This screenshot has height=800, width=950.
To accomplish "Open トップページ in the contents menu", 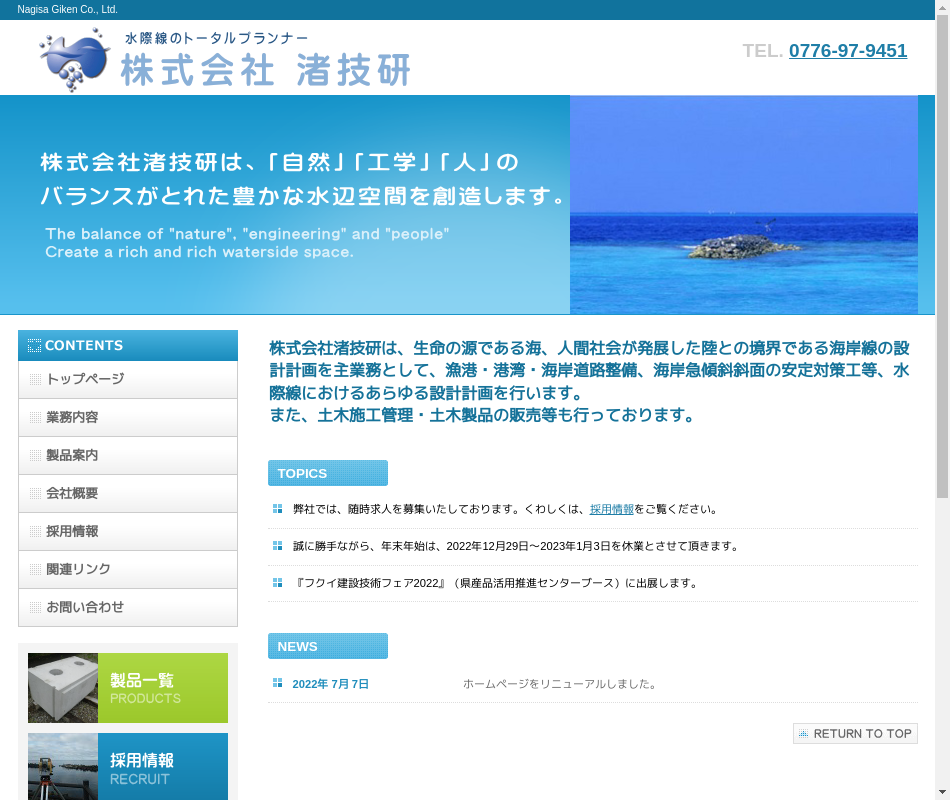I will [128, 379].
